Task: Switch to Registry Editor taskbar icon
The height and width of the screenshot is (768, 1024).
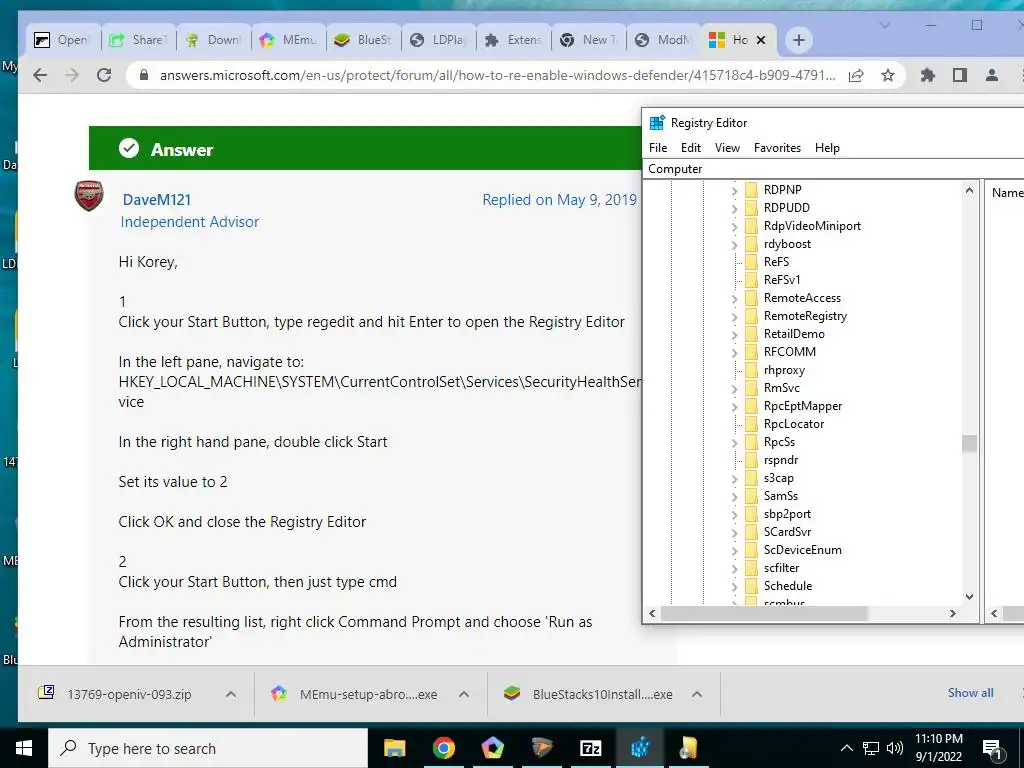Action: [640, 748]
